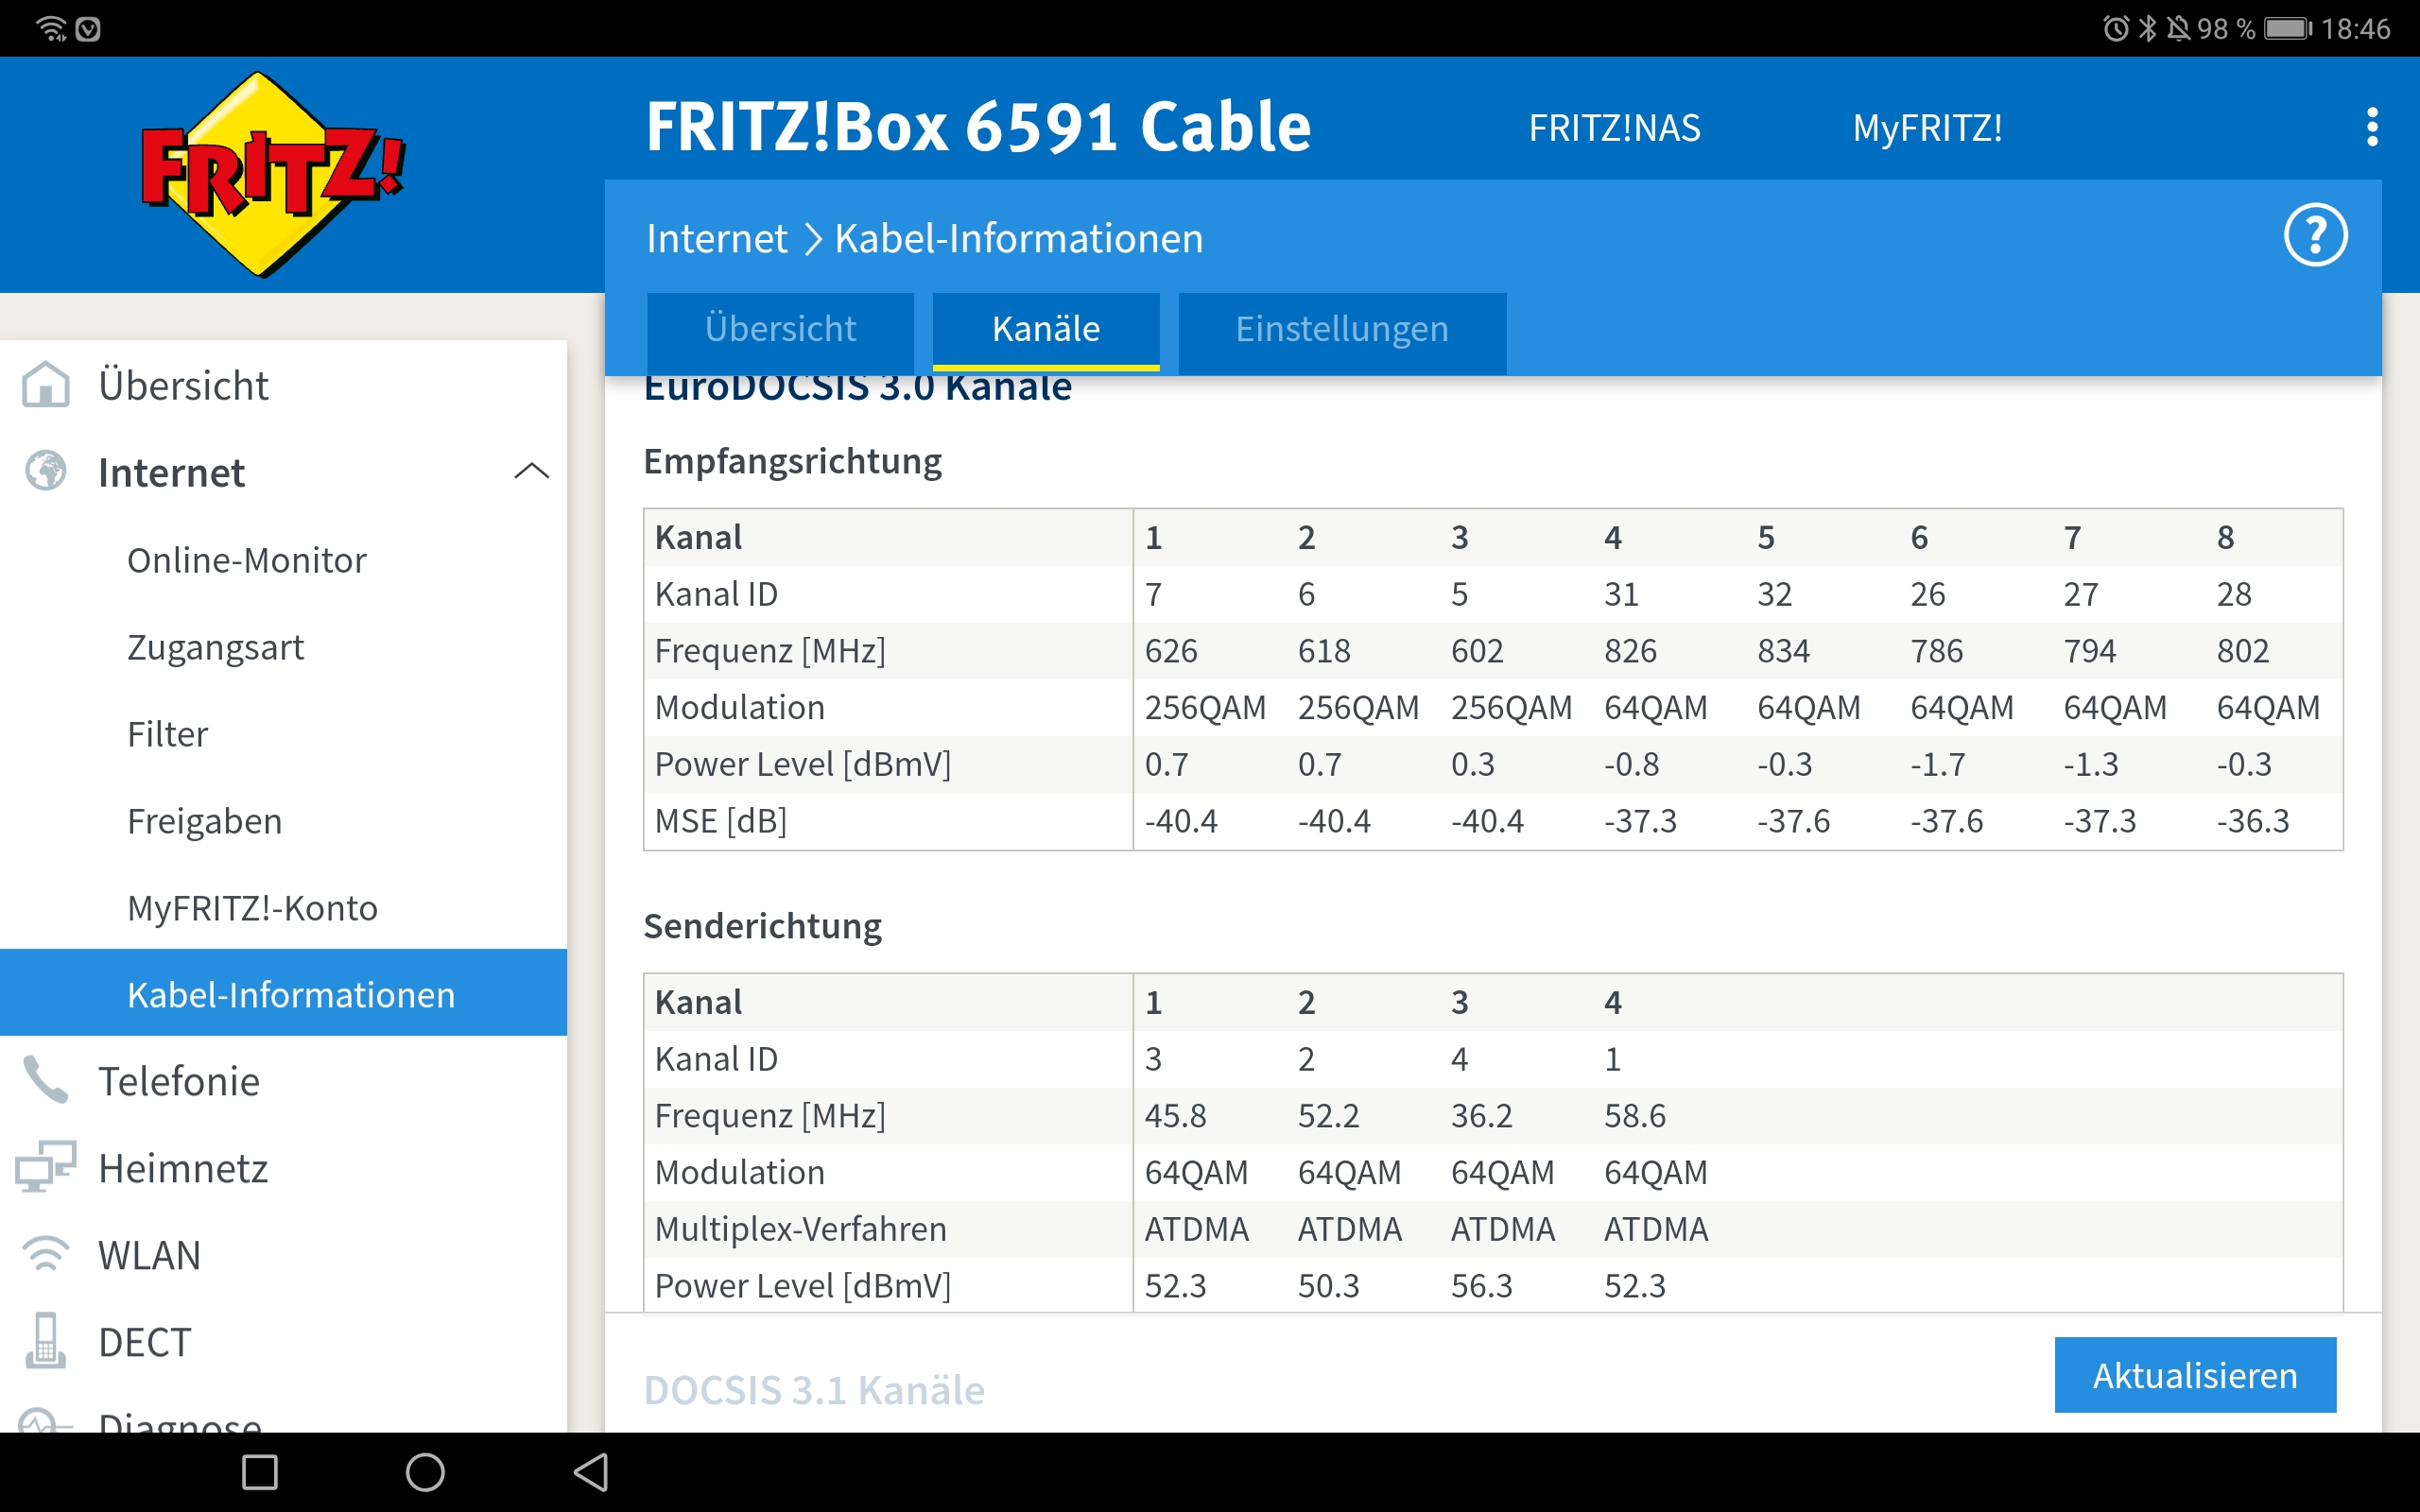Open Online-Monitor in the sidebar

[246, 560]
